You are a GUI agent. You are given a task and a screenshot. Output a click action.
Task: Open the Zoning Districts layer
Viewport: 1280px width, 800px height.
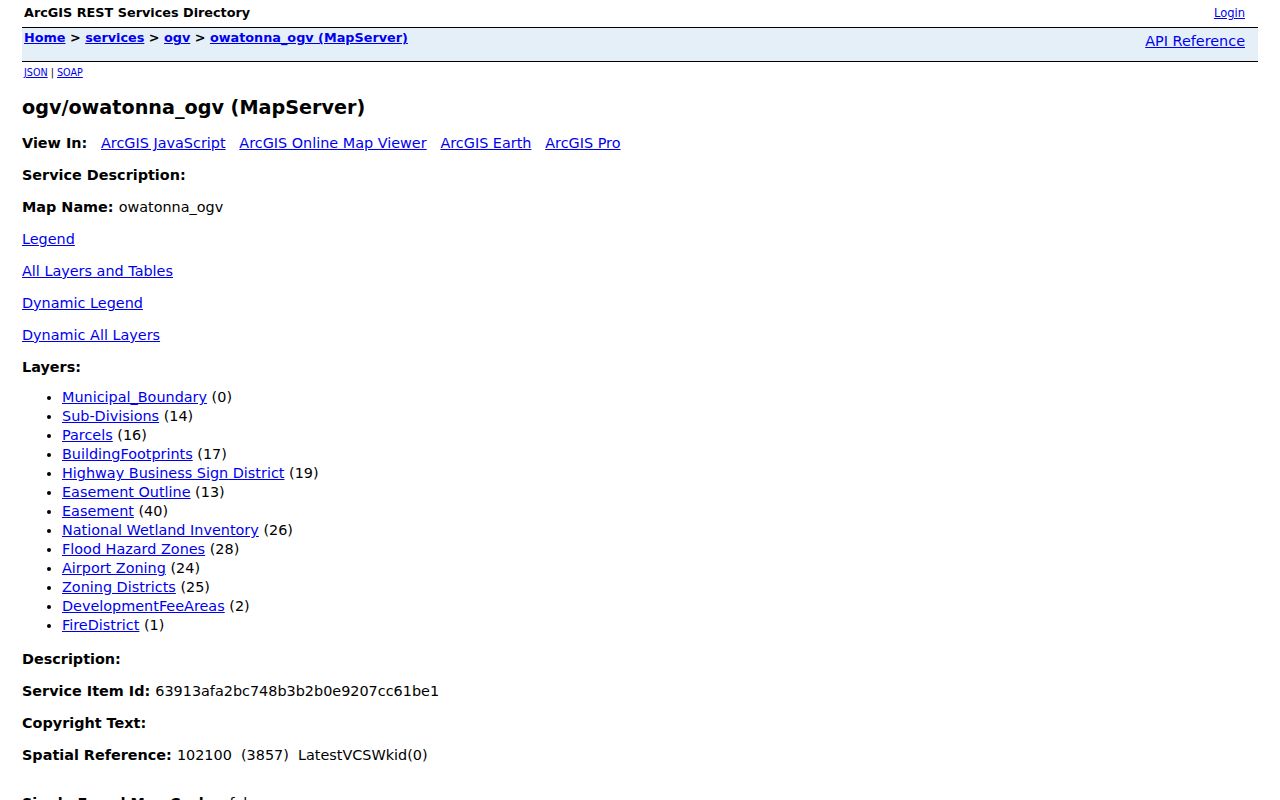pos(119,587)
